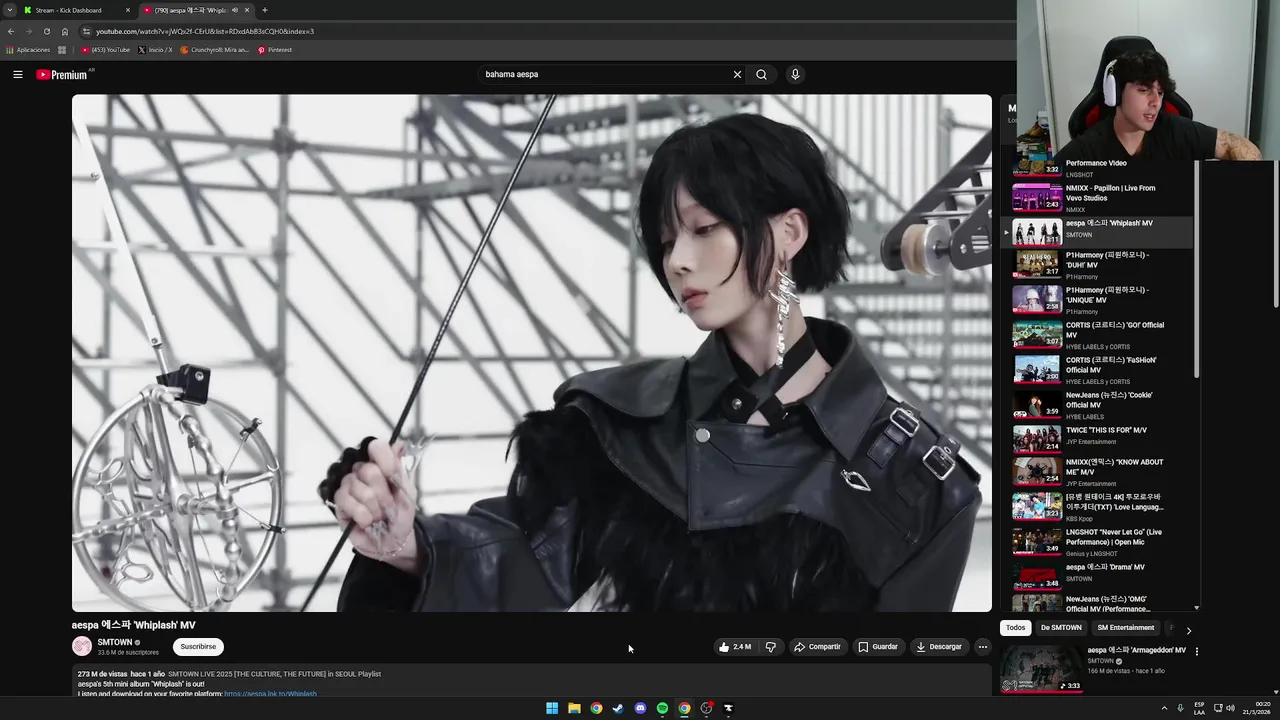The image size is (1280, 720).
Task: Select the SM Entertainment filter chip
Action: click(x=1125, y=628)
